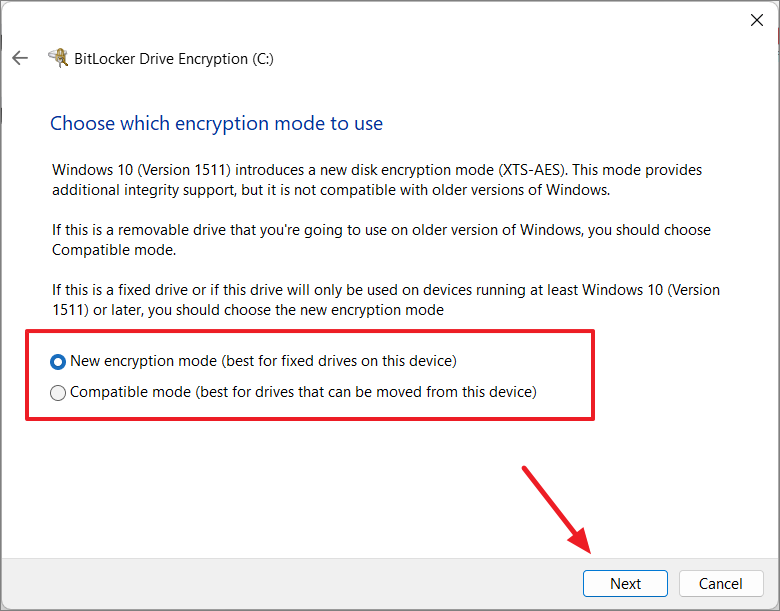Click the 'BitLocker Drive Encryption (C:)' window title
The width and height of the screenshot is (780, 611).
(174, 59)
